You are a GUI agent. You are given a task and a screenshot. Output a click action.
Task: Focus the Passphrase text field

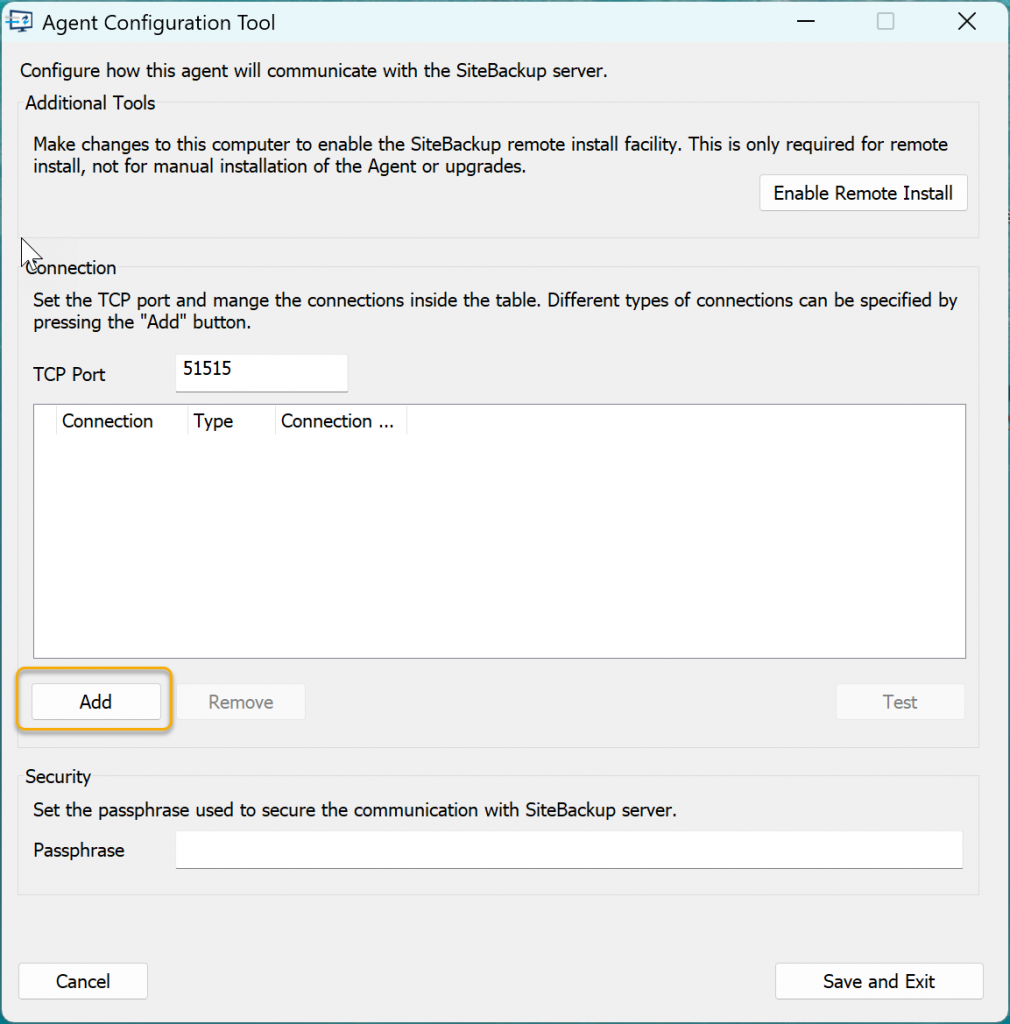pos(568,850)
